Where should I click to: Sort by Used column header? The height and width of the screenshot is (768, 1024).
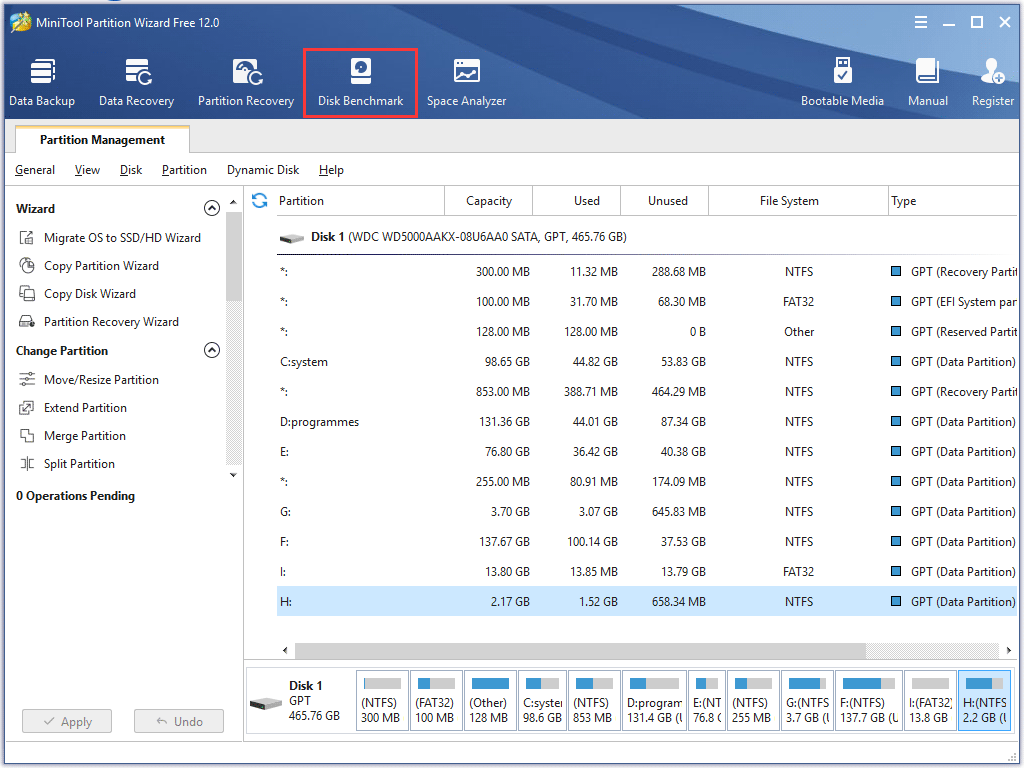[x=577, y=200]
